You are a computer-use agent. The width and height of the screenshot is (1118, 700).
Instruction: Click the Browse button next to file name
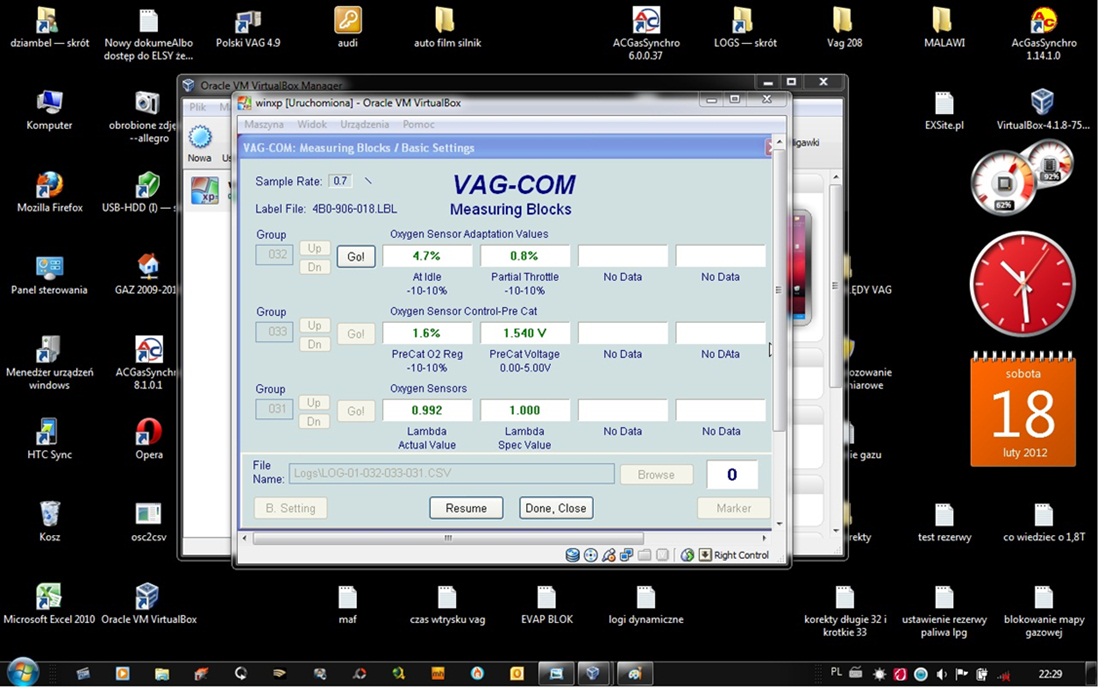coord(656,475)
